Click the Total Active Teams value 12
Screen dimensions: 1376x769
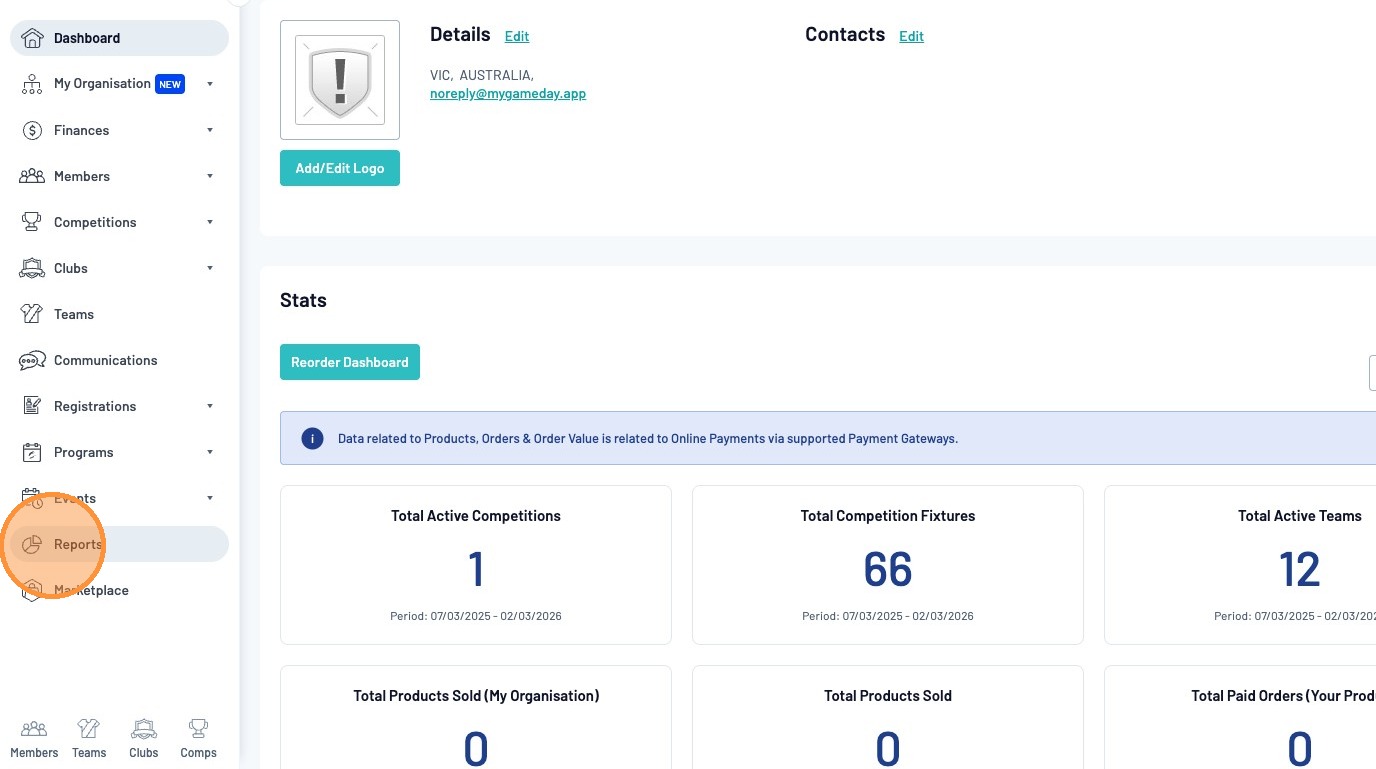tap(1300, 569)
